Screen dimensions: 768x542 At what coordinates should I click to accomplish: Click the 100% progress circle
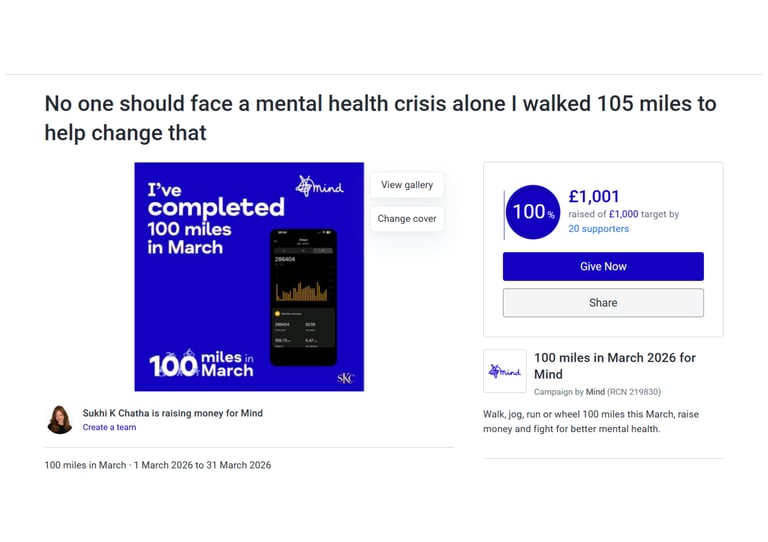pos(533,212)
